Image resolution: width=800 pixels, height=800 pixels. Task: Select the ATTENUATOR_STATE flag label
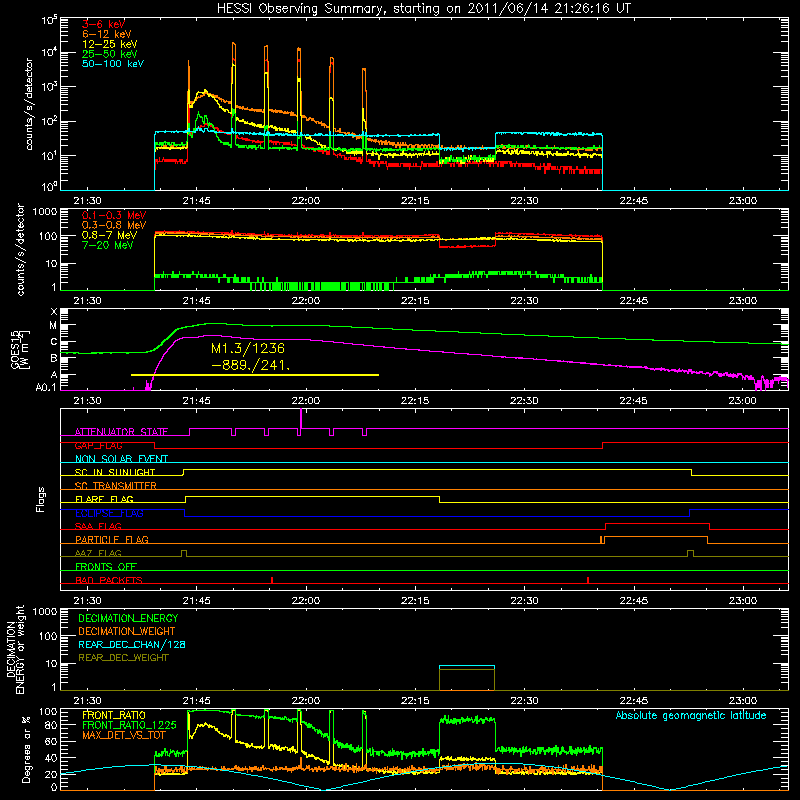(x=121, y=432)
